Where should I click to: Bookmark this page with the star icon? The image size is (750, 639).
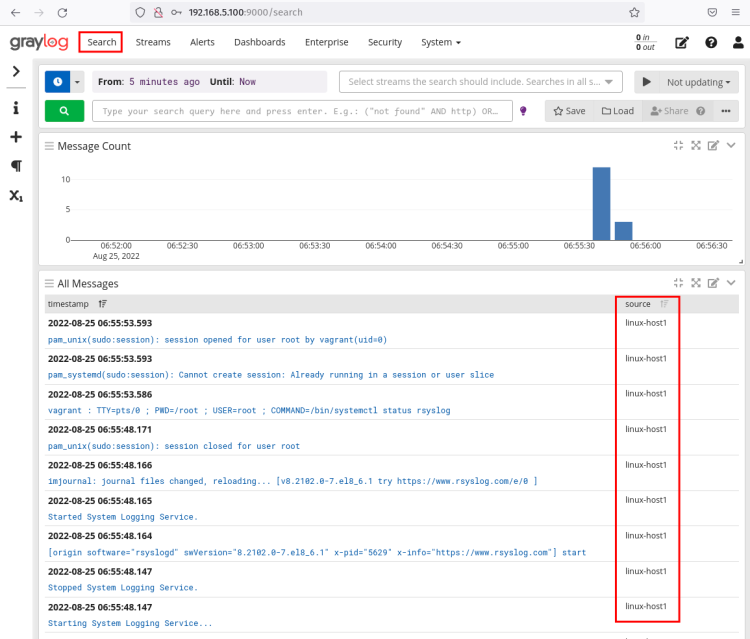pos(634,12)
